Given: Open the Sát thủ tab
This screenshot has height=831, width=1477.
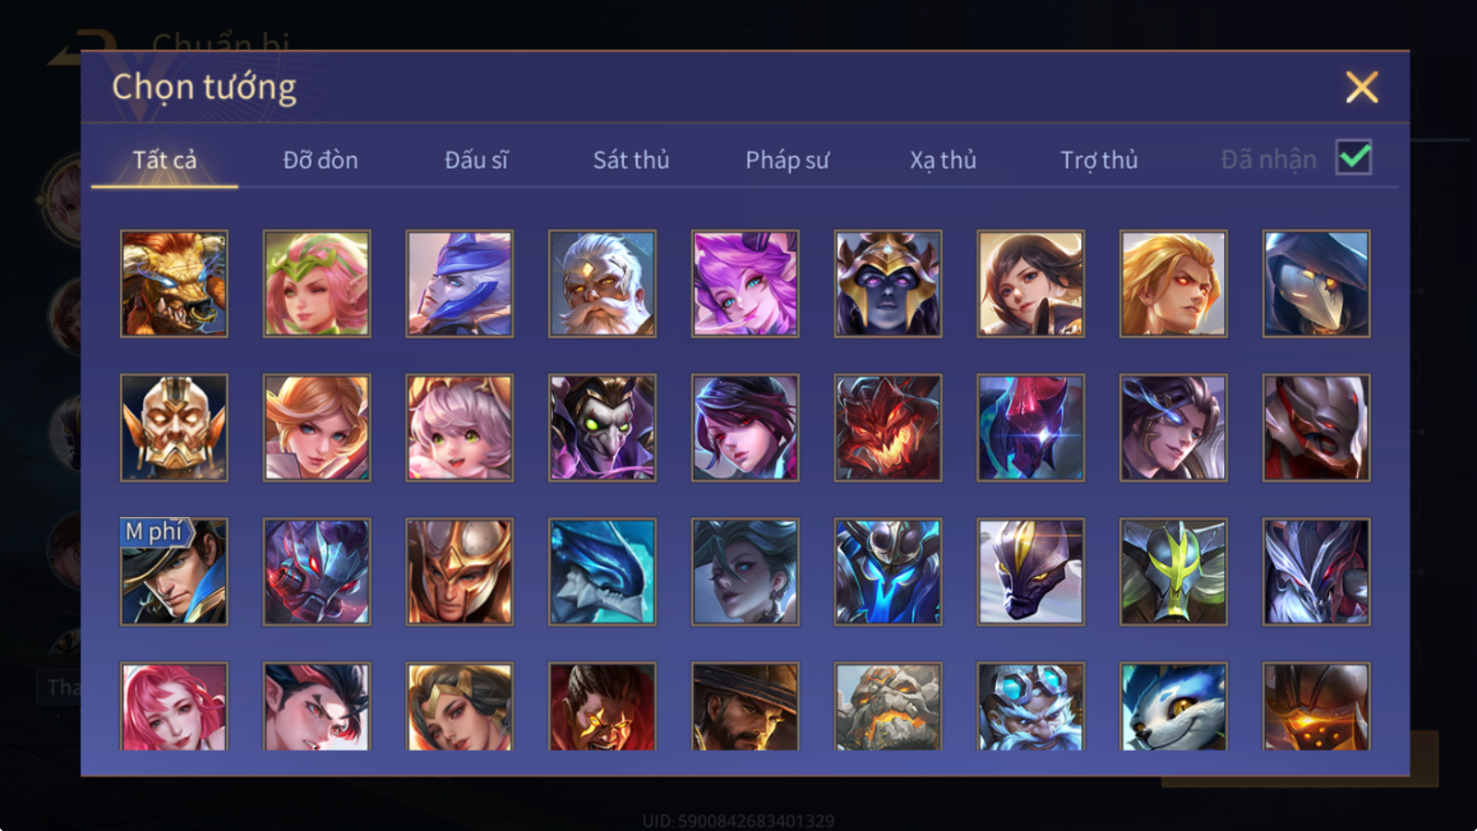Looking at the screenshot, I should [631, 160].
